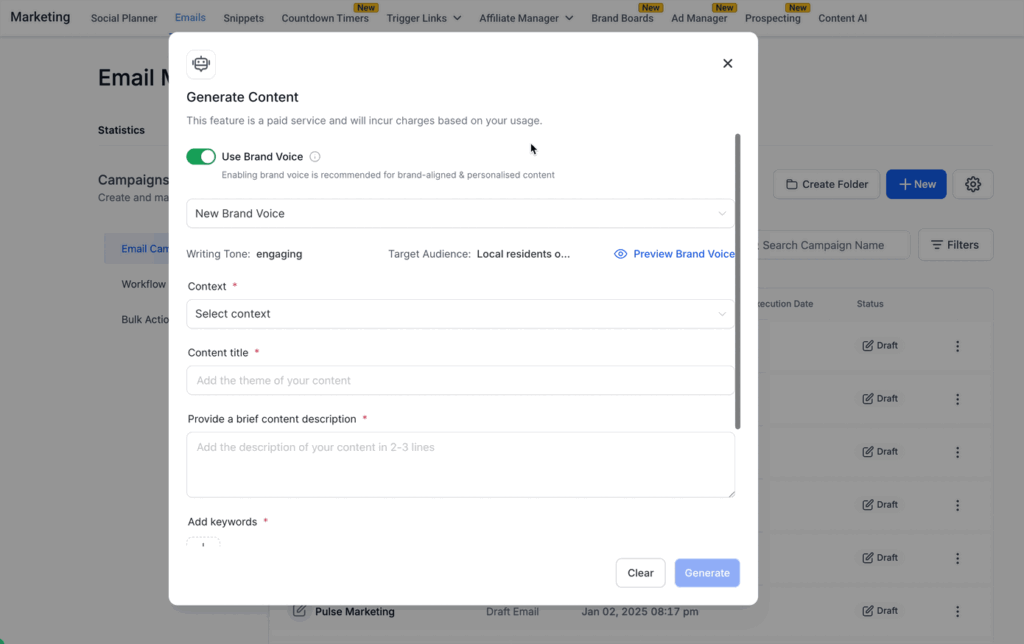Click the Filters button
The height and width of the screenshot is (644, 1024).
pos(955,245)
